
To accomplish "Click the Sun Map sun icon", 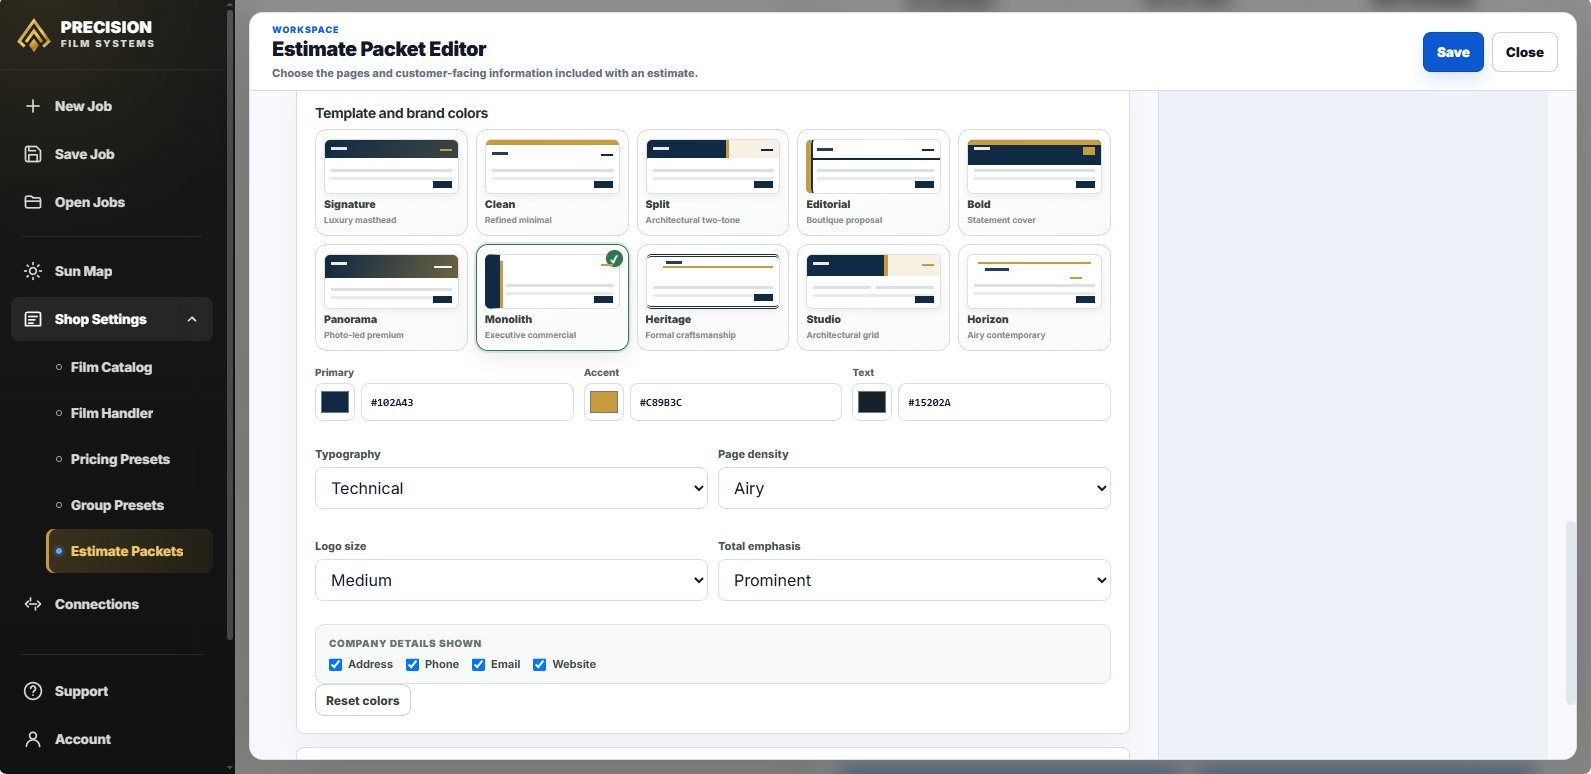I will click(33, 271).
